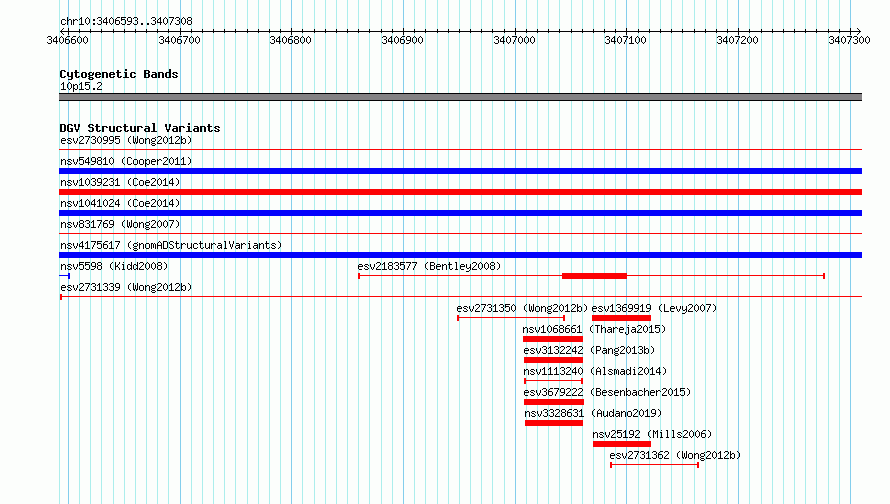Click the esv2730995 (Wong2012b) variant label
Viewport: 890px width, 504px height.
(126, 140)
